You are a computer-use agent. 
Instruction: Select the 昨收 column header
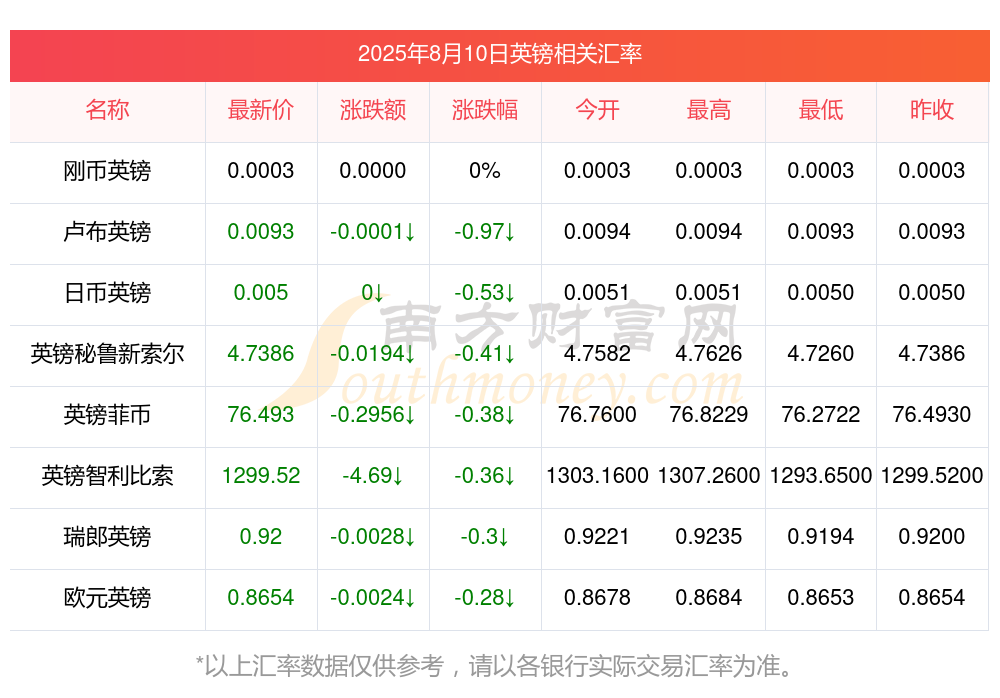[x=932, y=110]
